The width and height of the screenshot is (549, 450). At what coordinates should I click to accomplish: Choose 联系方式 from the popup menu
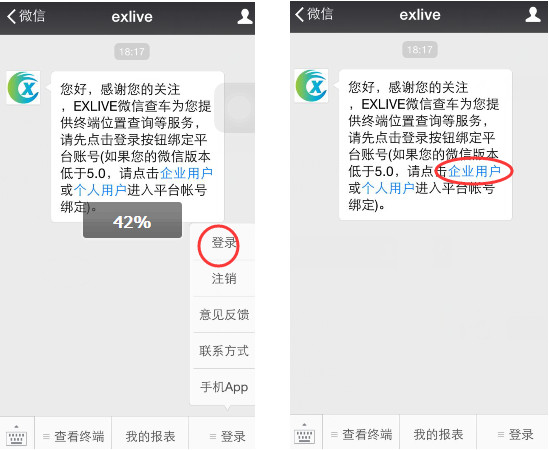point(224,351)
